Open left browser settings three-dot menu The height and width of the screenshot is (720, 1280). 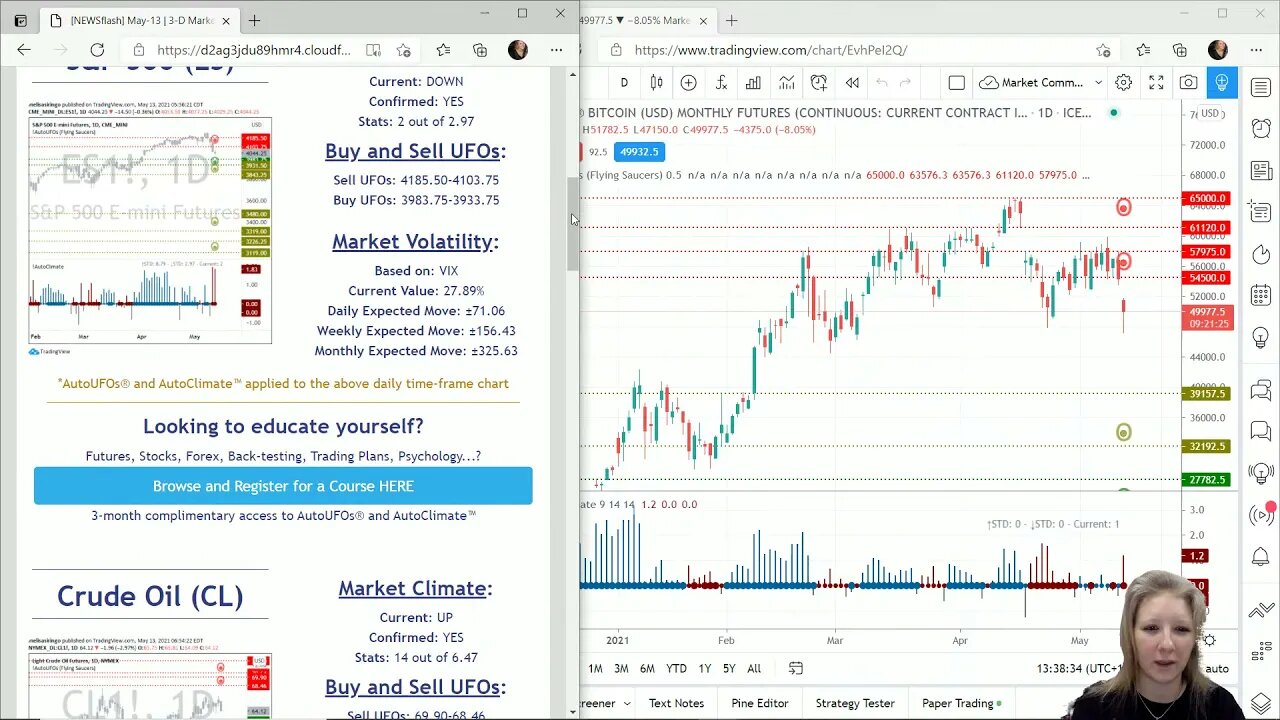pos(557,50)
